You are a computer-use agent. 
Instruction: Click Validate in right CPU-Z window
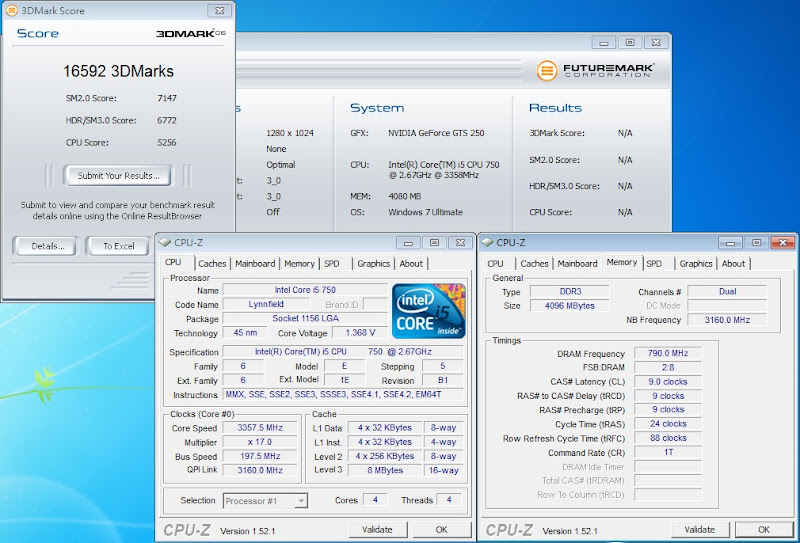point(699,530)
